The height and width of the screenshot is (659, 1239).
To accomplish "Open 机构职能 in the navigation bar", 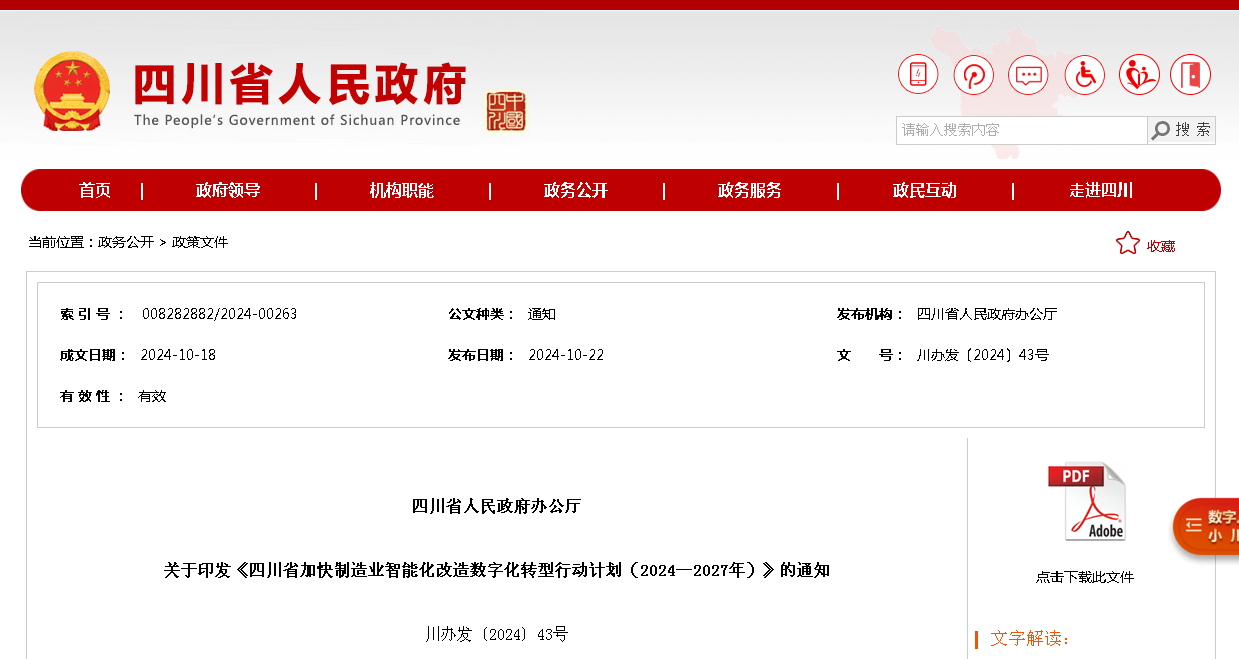I will coord(401,190).
